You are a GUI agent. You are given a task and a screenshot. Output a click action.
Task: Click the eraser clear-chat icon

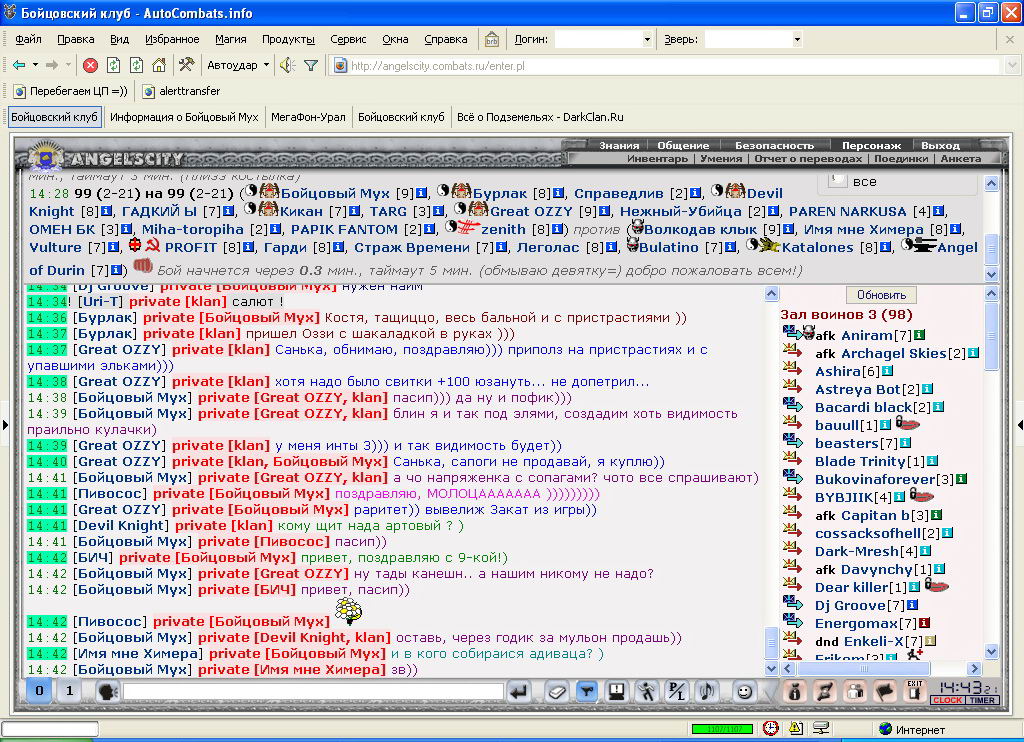coord(556,691)
